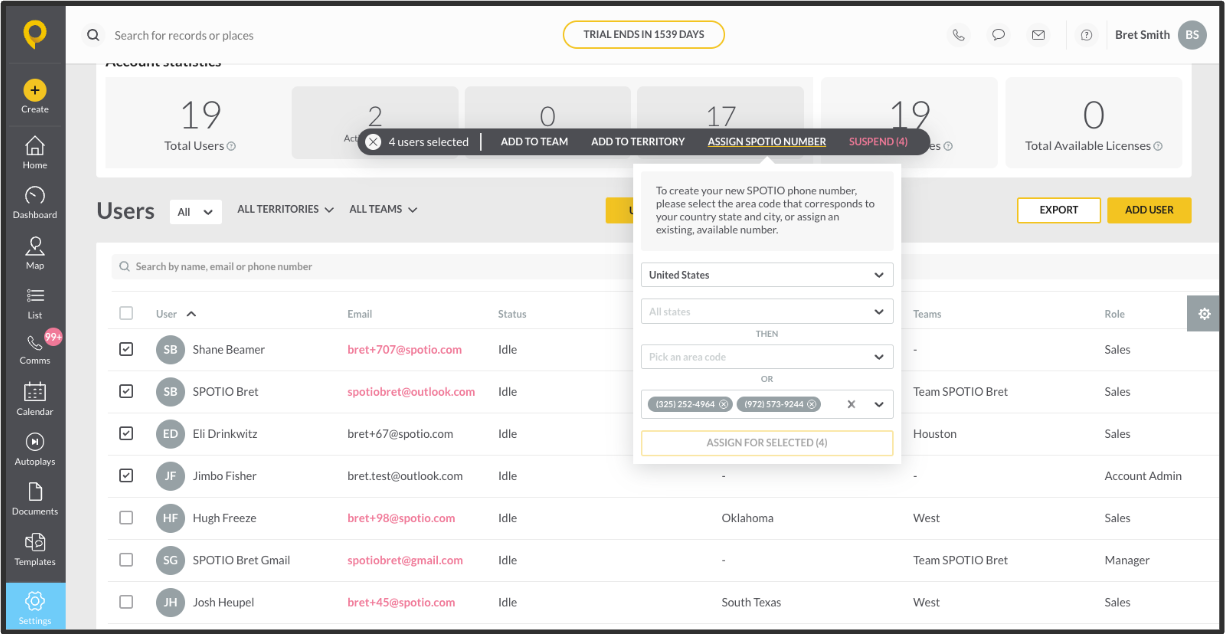Select SUSPEND (4) action
This screenshot has height=634, width=1225.
point(878,142)
